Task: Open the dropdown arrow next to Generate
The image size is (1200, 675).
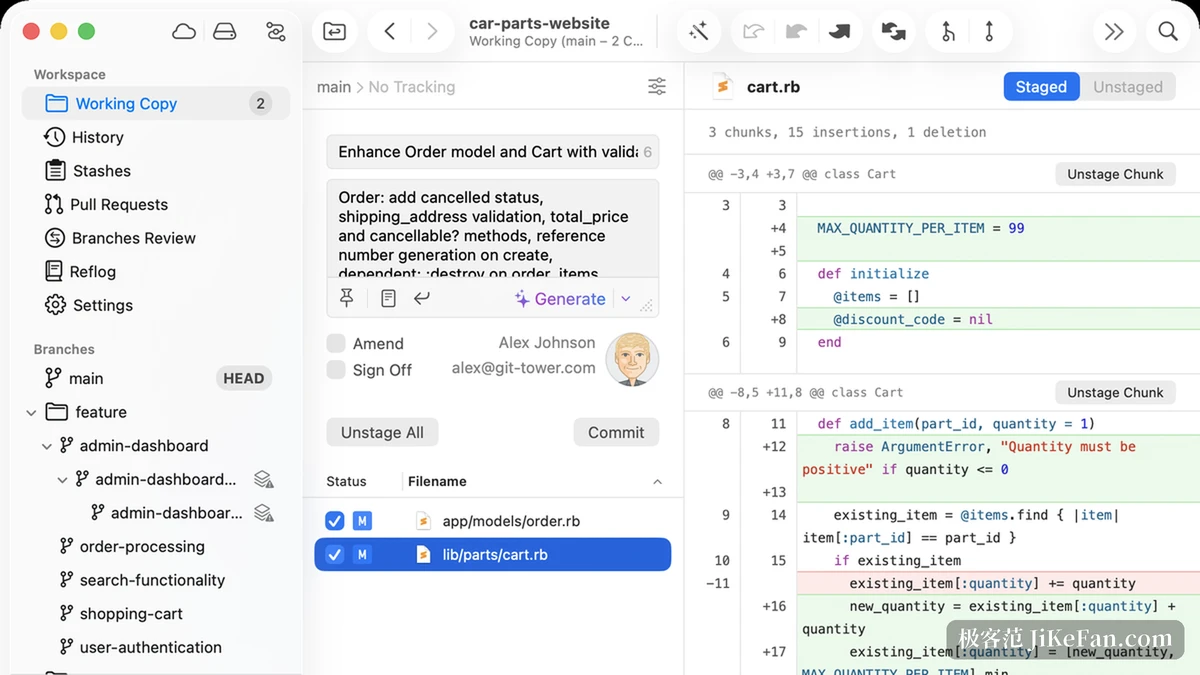Action: point(626,298)
